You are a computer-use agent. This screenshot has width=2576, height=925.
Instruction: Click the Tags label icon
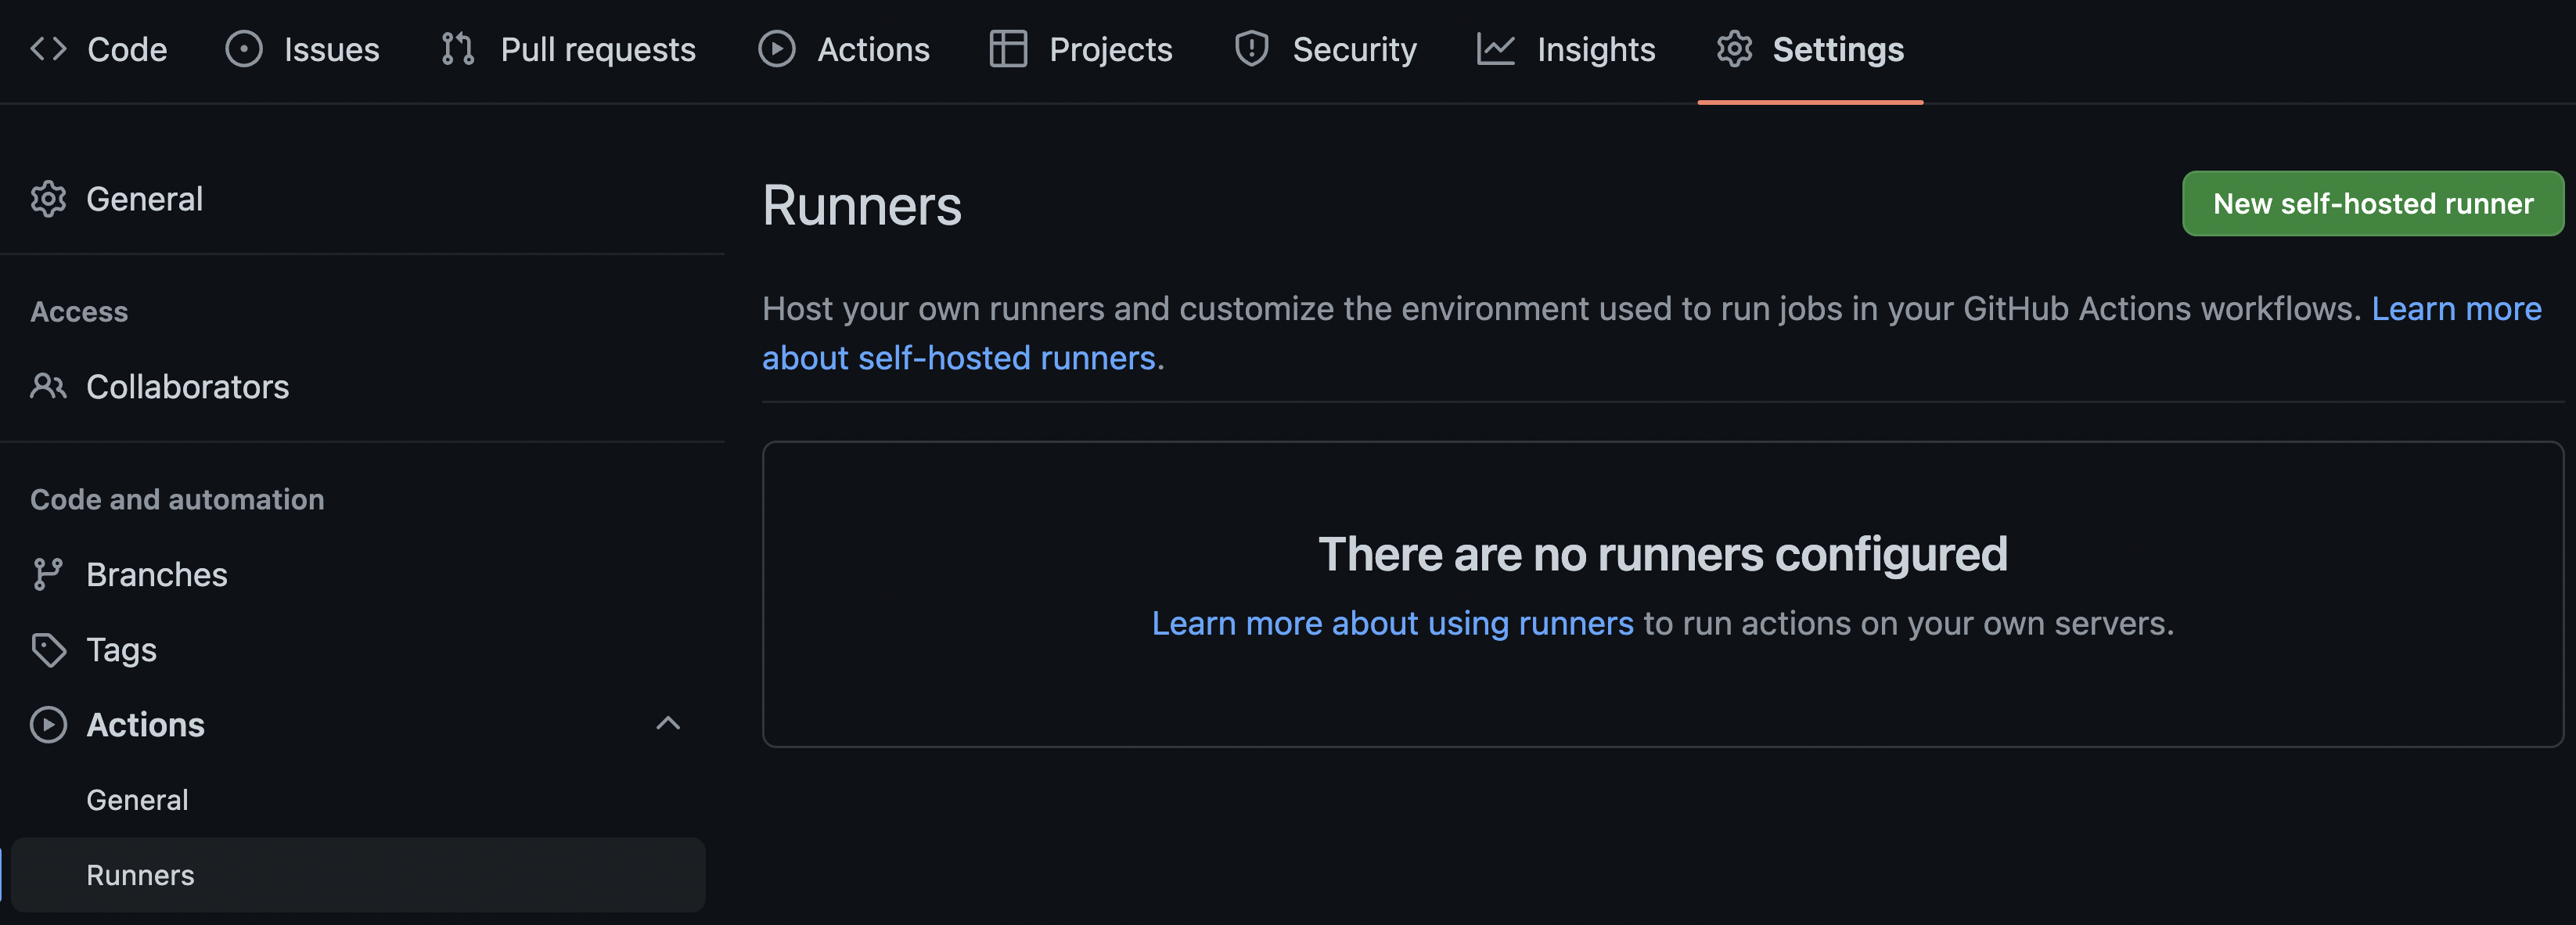(48, 650)
